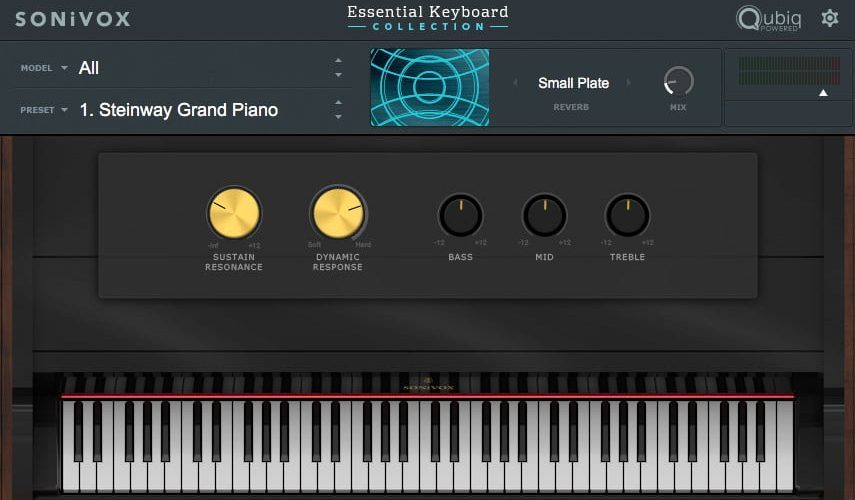Click the SONiVOX logo
The image size is (855, 500).
pos(73,19)
